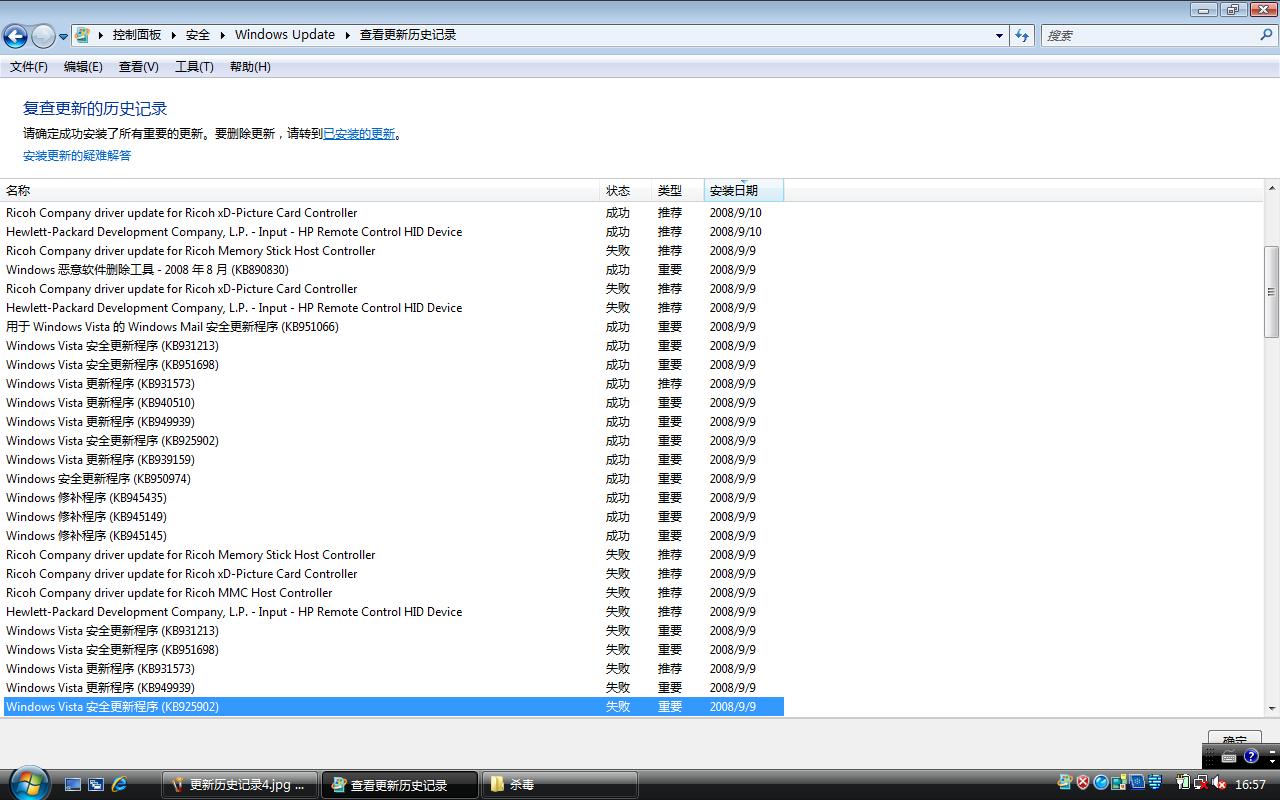Screen dimensions: 1280x800
Task: Click the Show Desktop quick launch icon
Action: point(73,785)
